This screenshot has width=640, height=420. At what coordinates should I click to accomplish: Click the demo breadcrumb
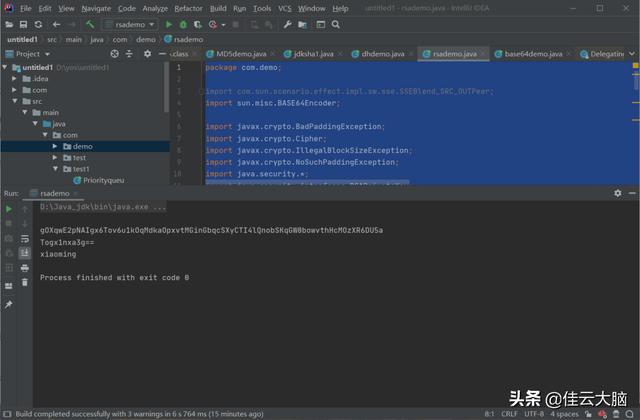tap(146, 40)
